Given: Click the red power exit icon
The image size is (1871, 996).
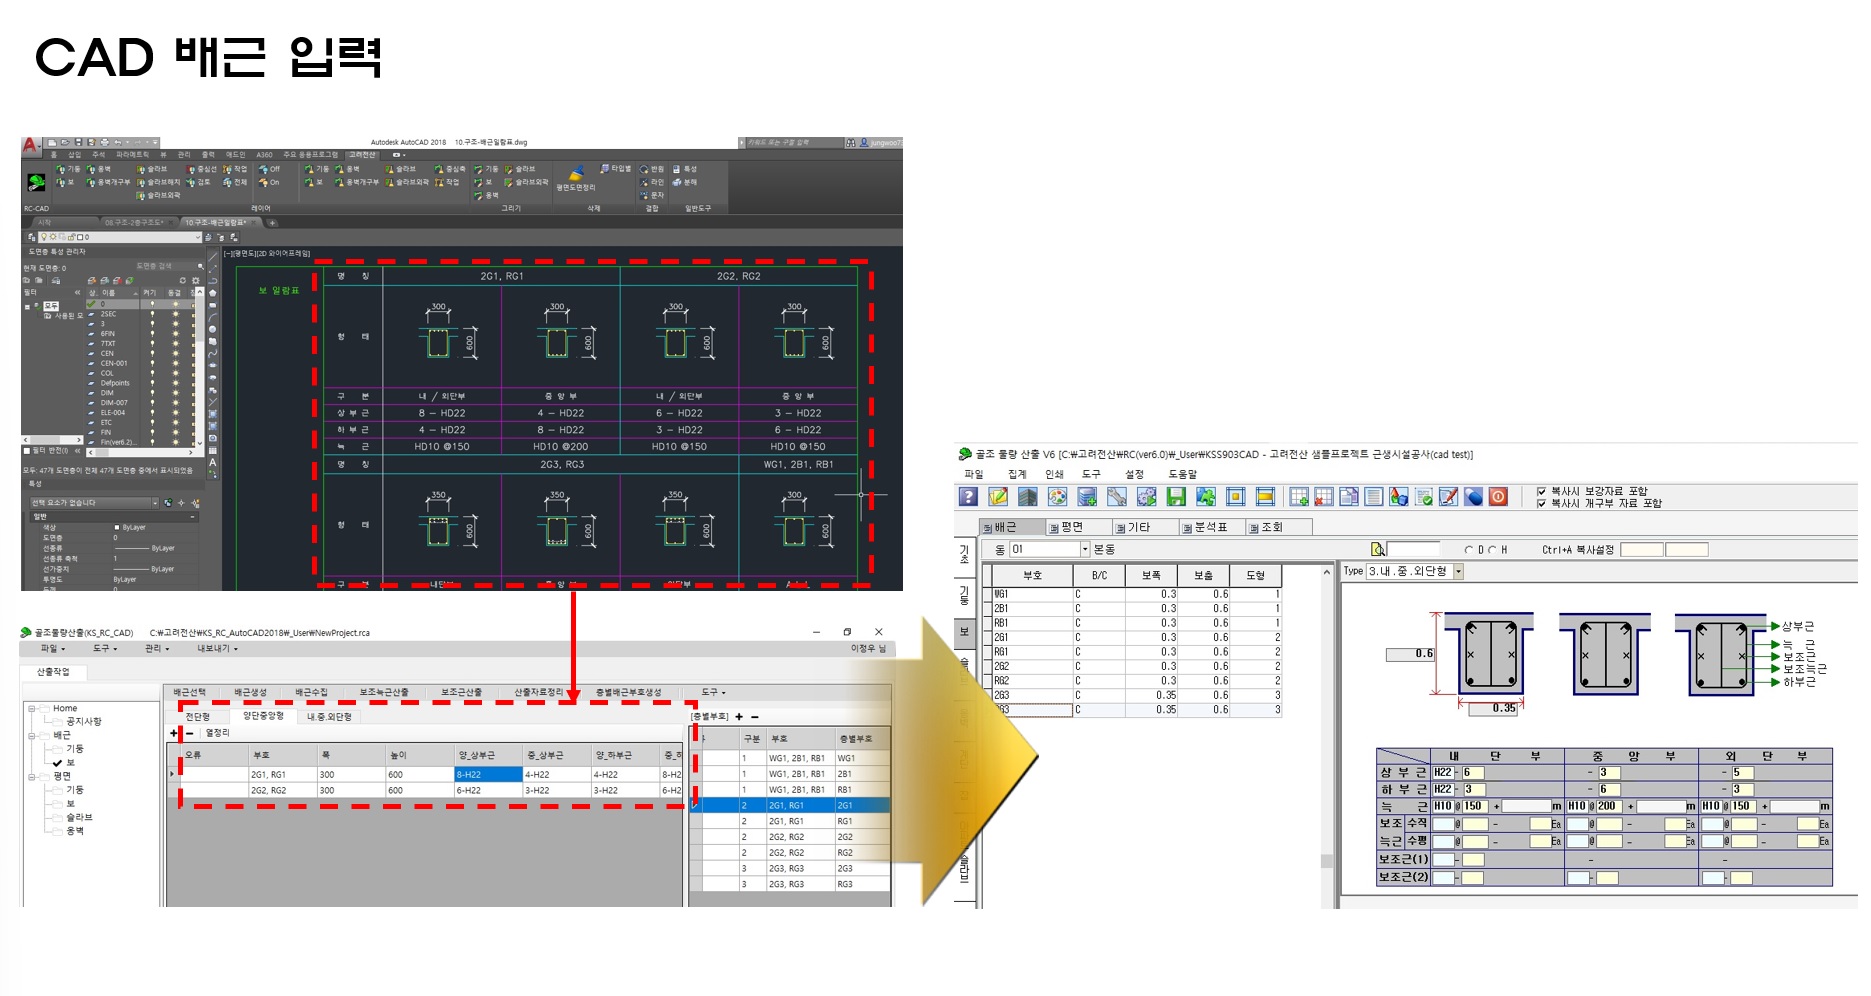Looking at the screenshot, I should [x=1498, y=497].
